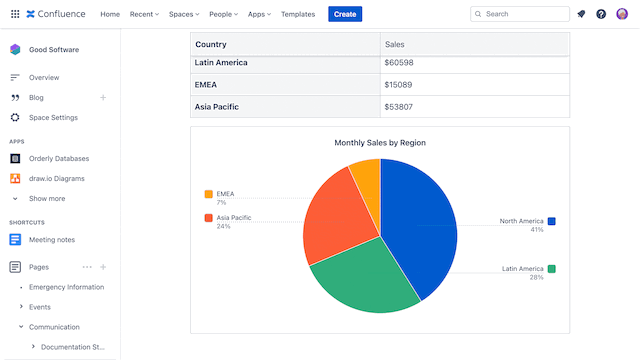640x360 pixels.
Task: Click the Sales column header
Action: pyautogui.click(x=475, y=44)
